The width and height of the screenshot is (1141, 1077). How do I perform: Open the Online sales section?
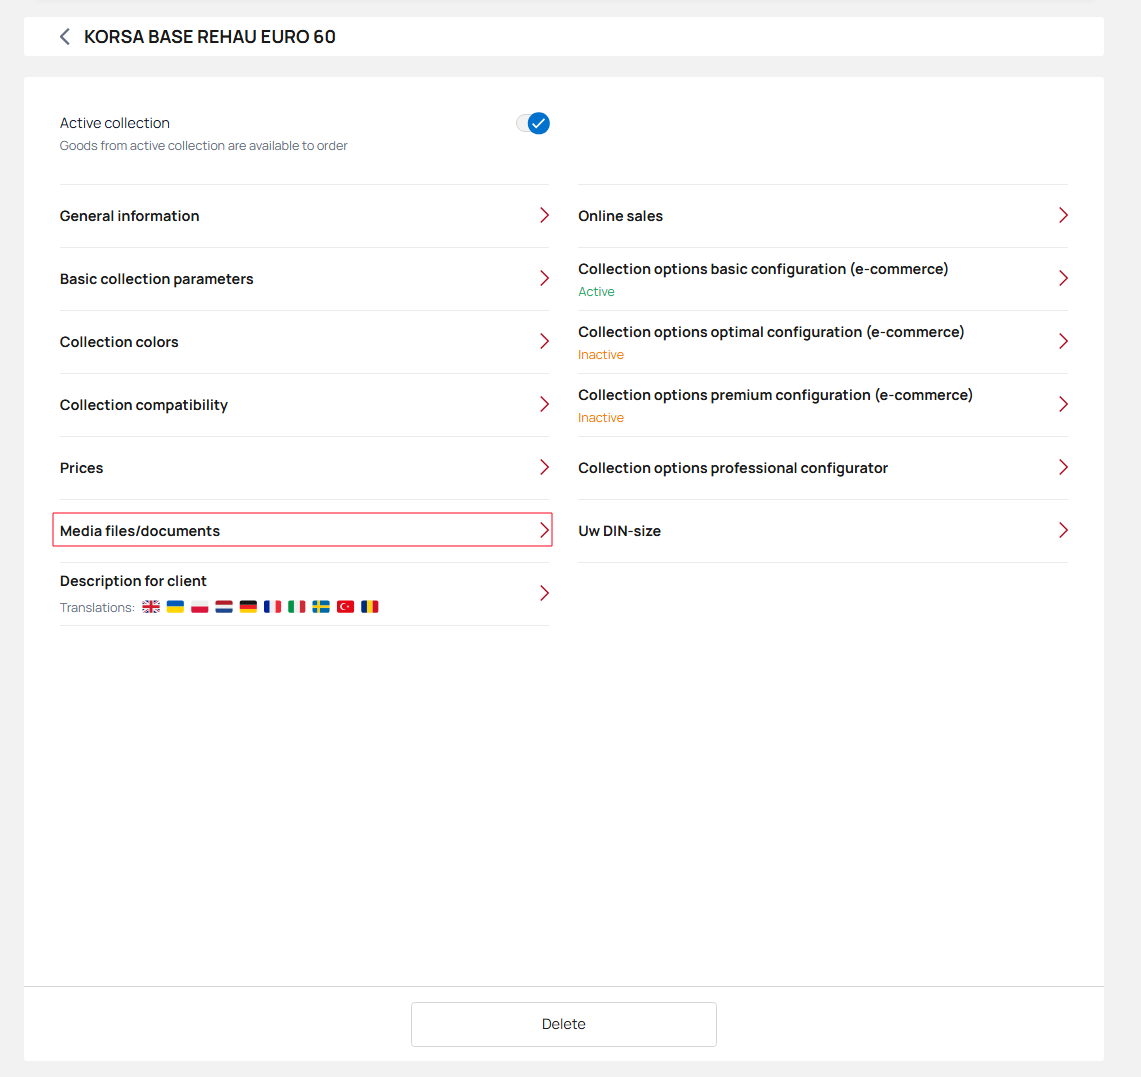823,216
